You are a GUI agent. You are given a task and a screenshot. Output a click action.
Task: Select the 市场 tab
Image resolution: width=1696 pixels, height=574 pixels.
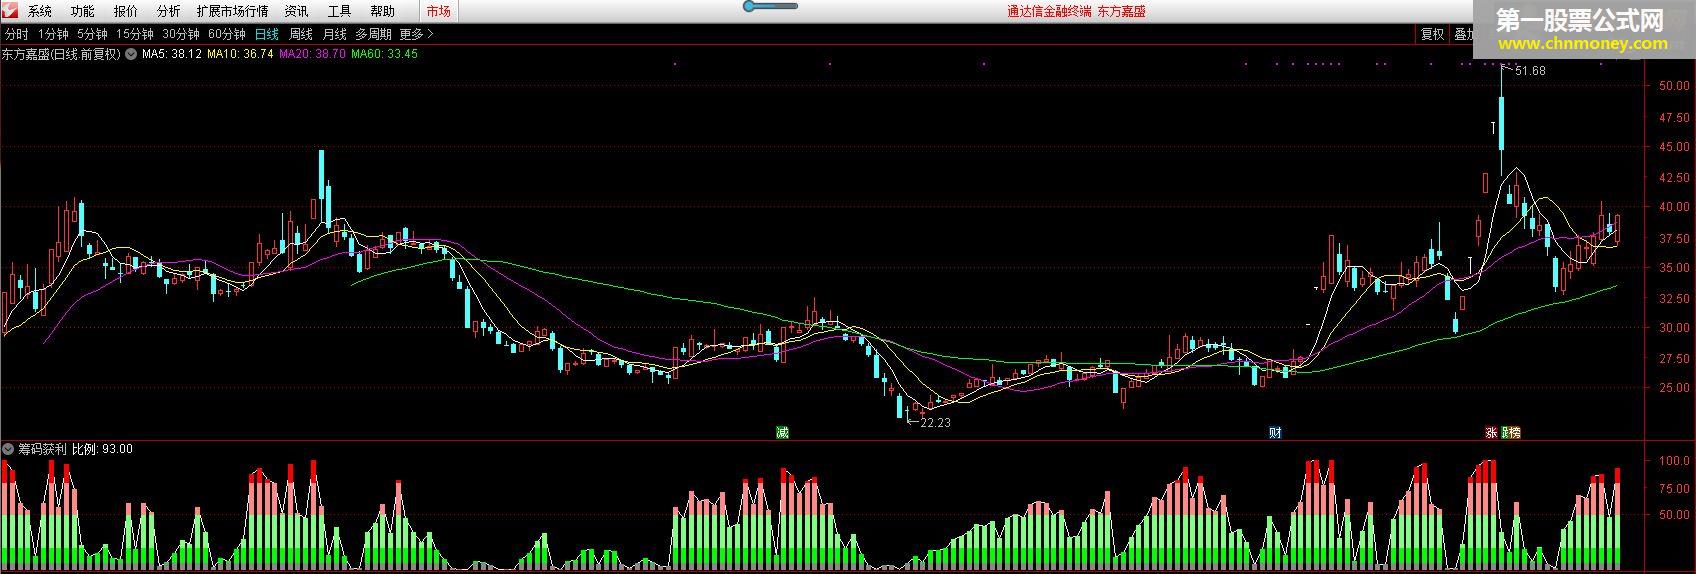pos(438,11)
